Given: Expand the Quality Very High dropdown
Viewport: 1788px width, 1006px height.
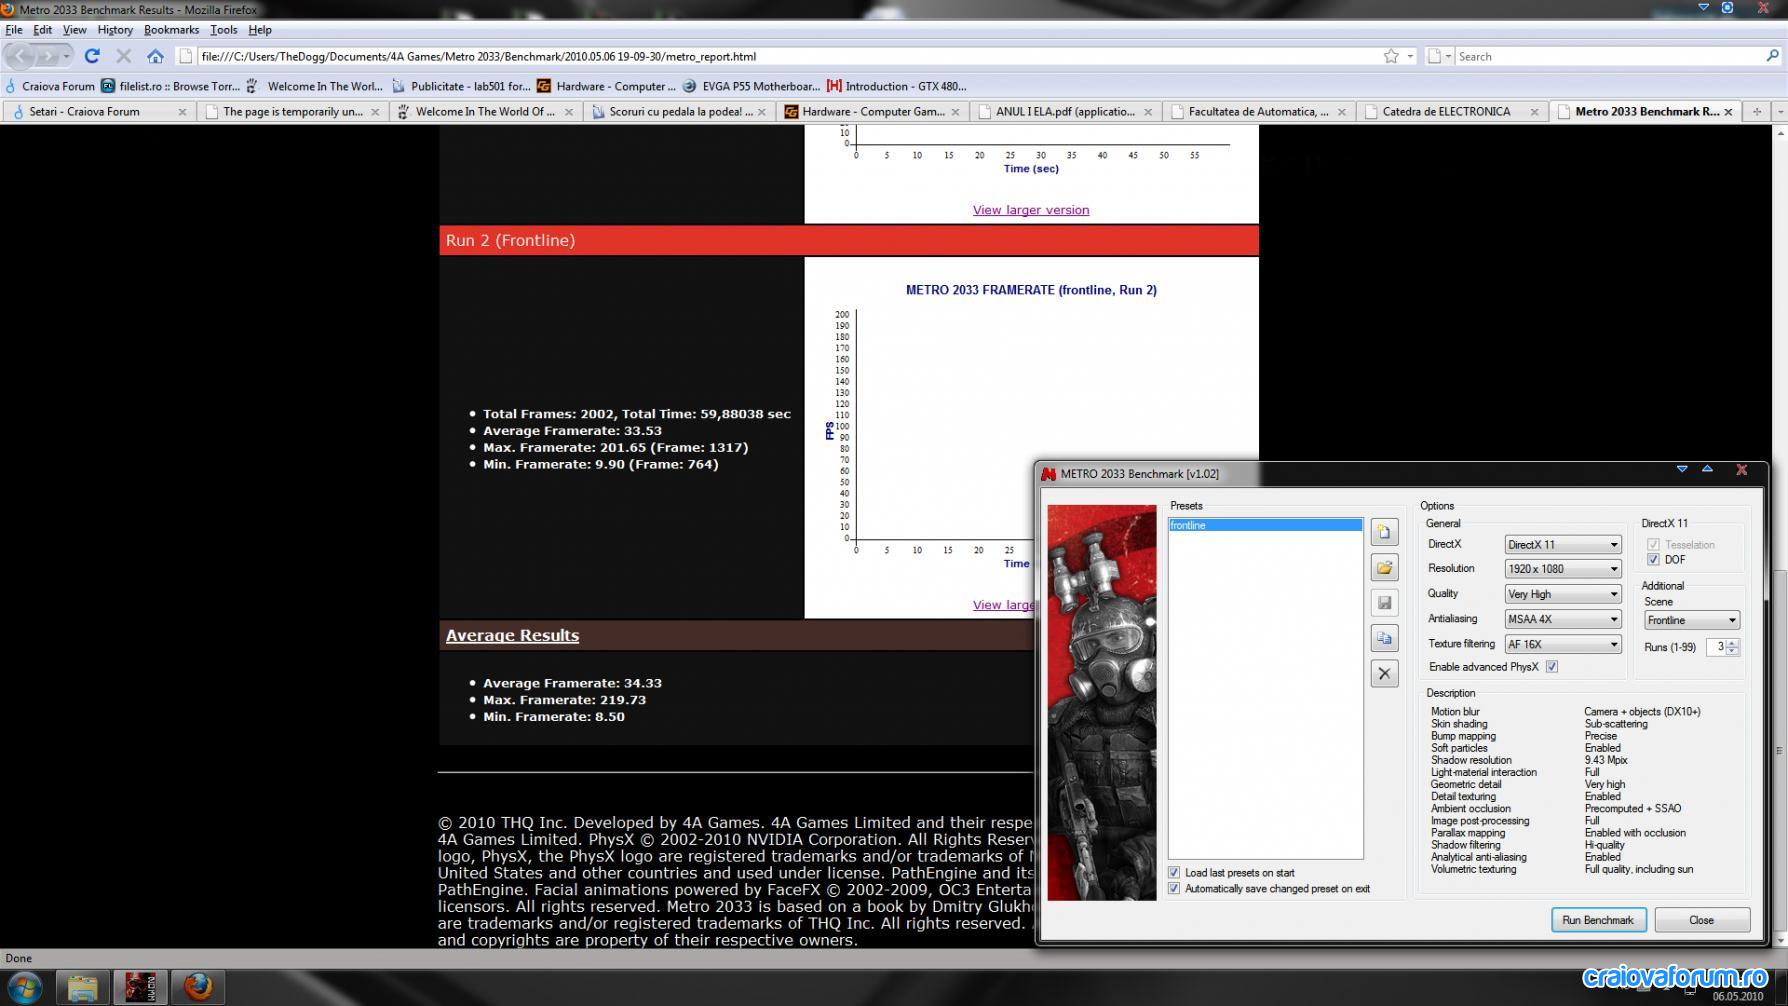Looking at the screenshot, I should coord(1563,594).
